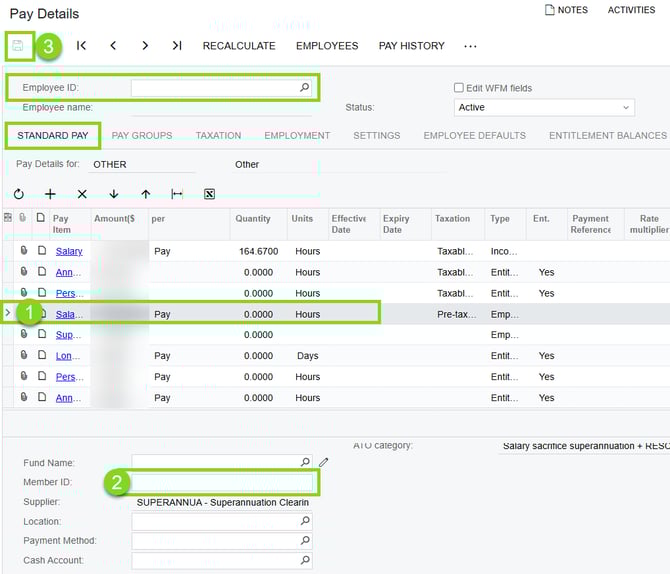This screenshot has width=670, height=574.
Task: Click the grid refresh icon
Action: (19, 194)
